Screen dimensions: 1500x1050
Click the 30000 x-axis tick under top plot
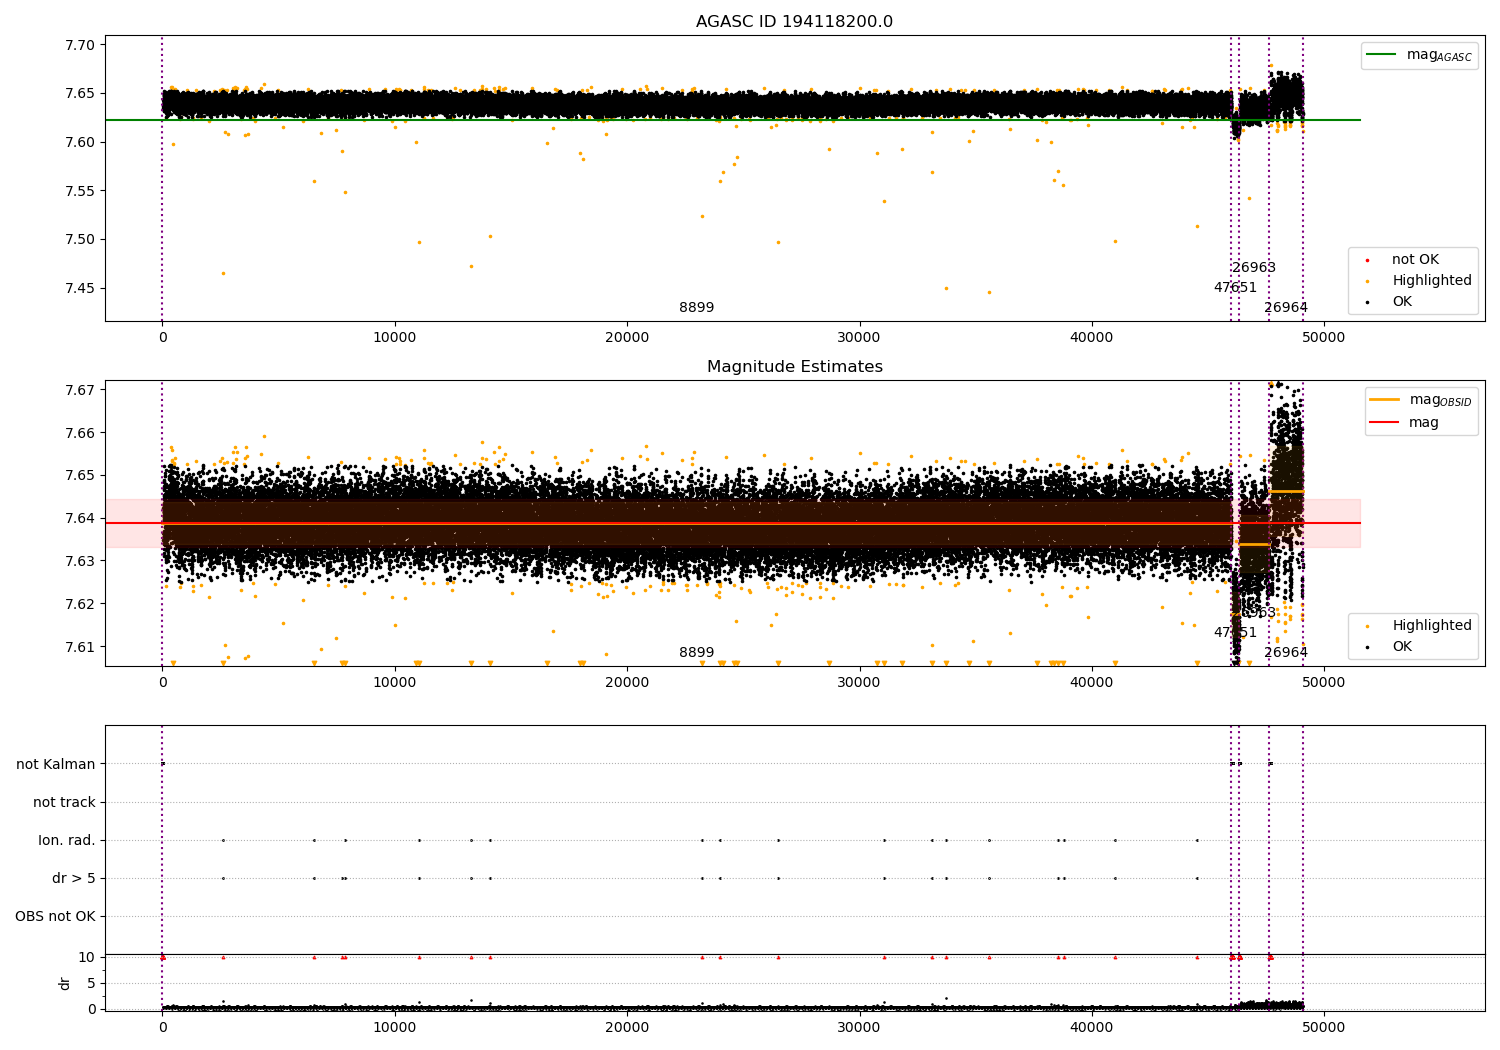(859, 338)
